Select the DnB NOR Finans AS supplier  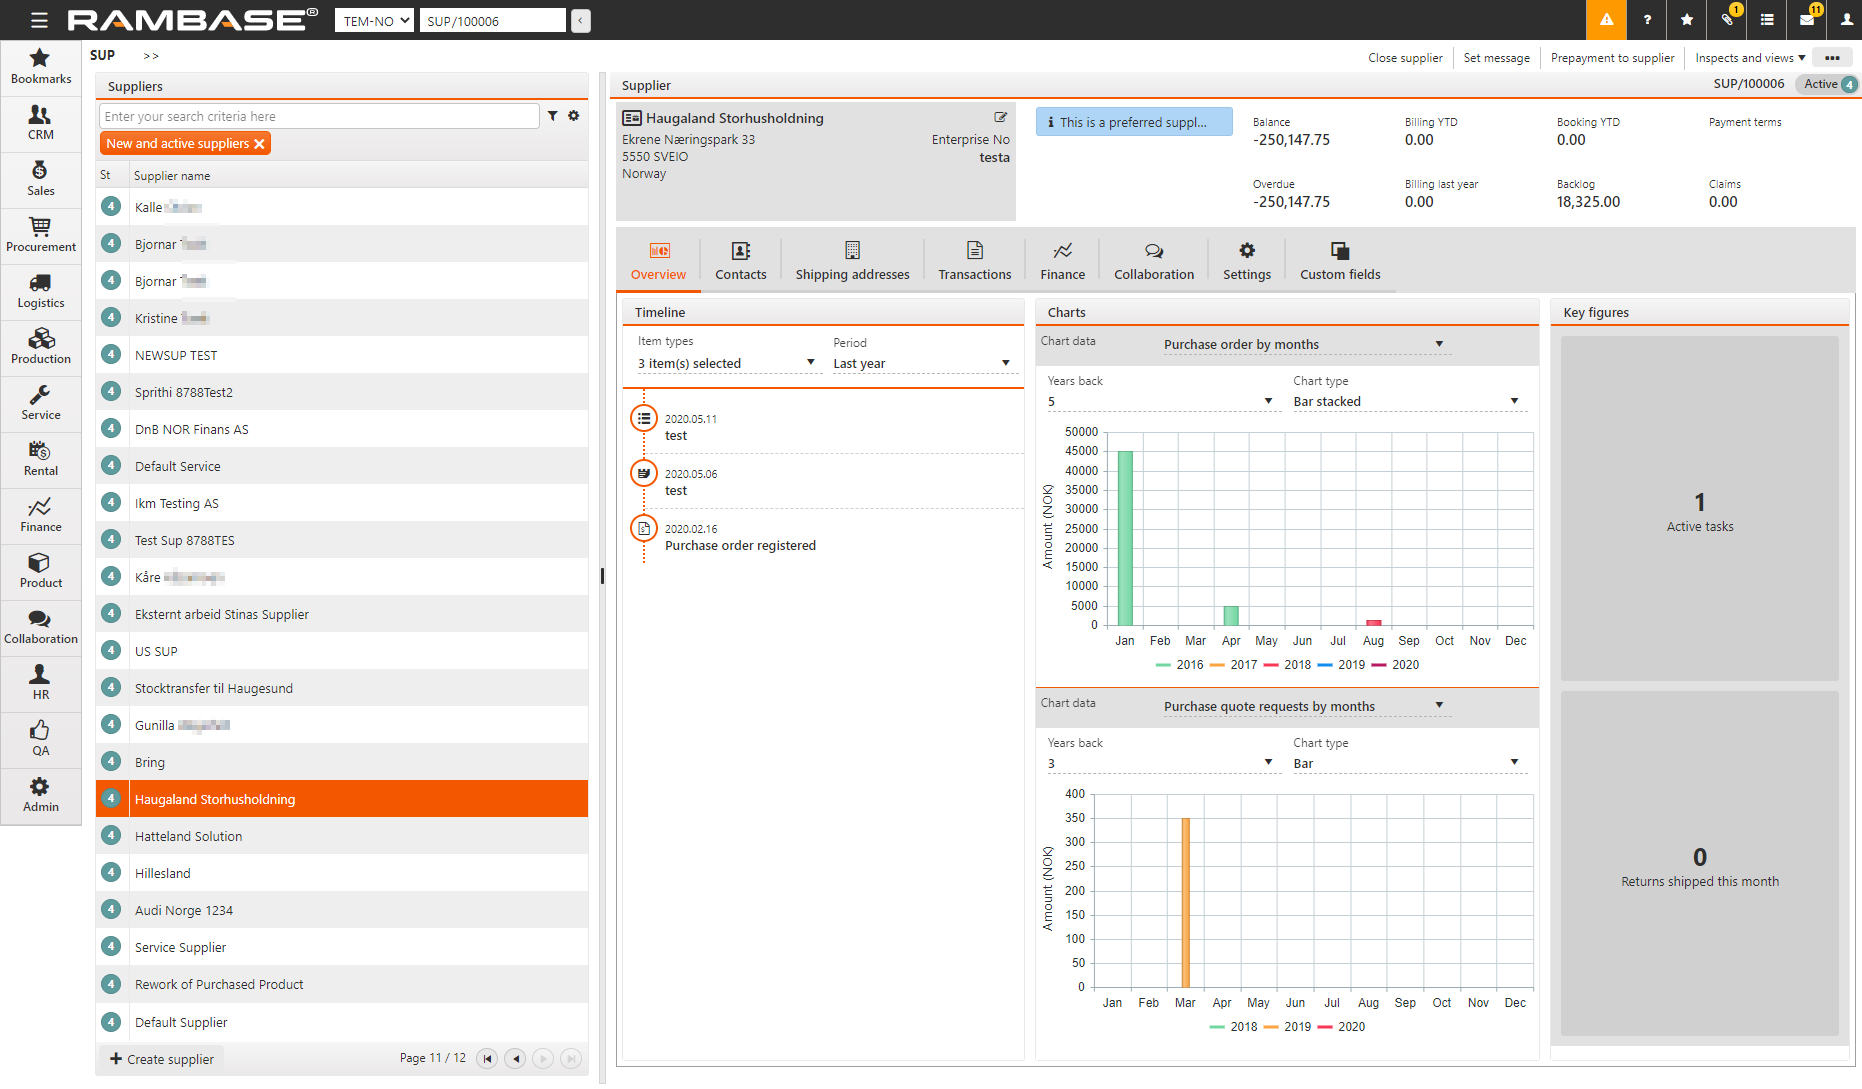pyautogui.click(x=342, y=429)
